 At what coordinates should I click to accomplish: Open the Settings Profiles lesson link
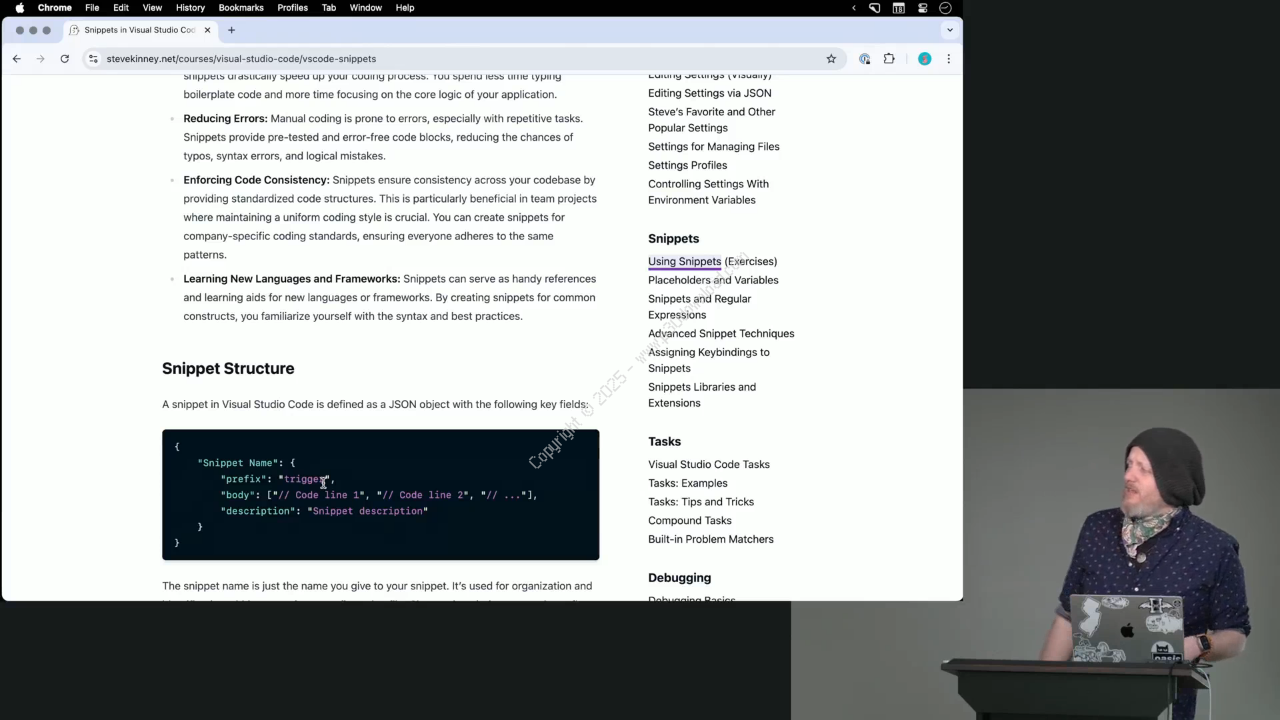(x=687, y=165)
